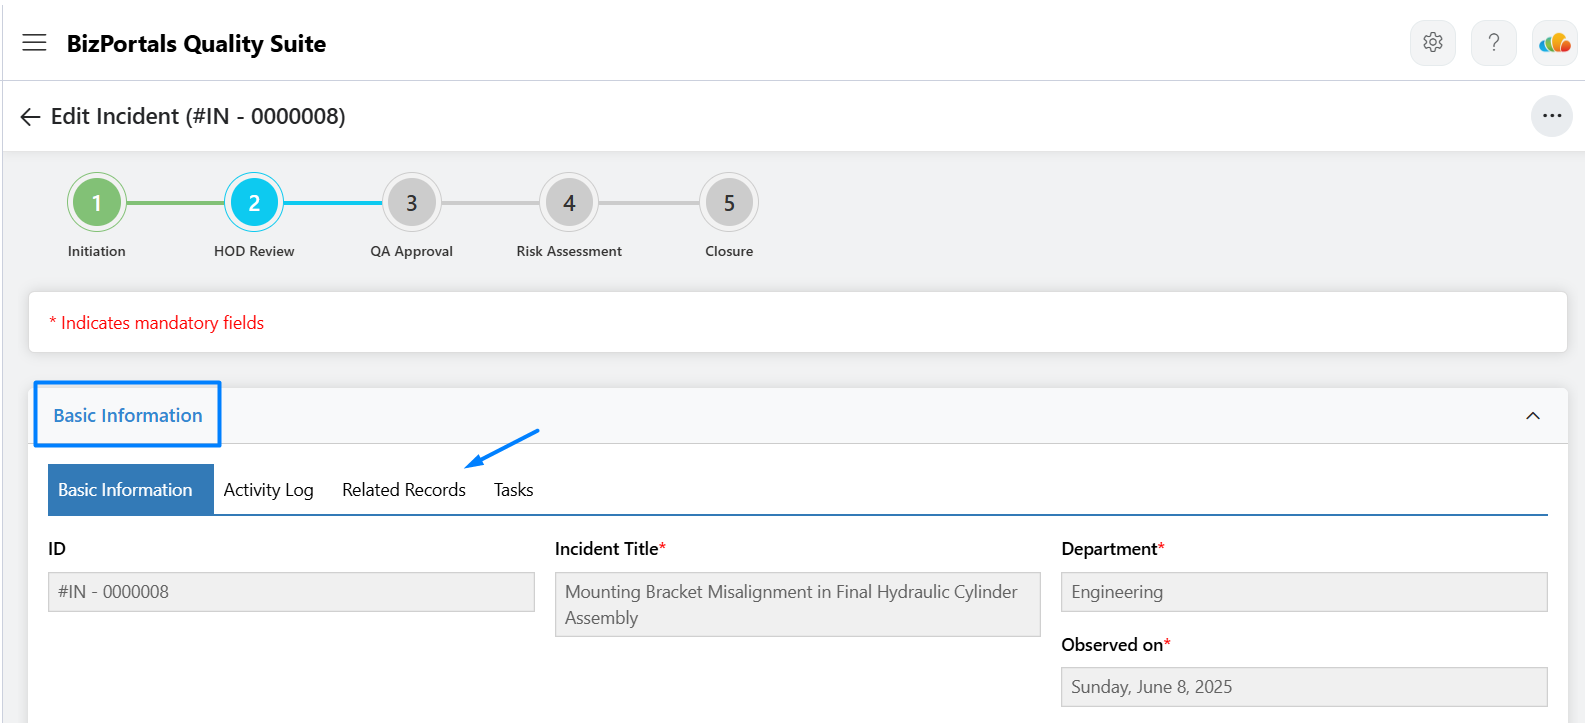Click the help question mark icon
The width and height of the screenshot is (1585, 723).
point(1494,42)
